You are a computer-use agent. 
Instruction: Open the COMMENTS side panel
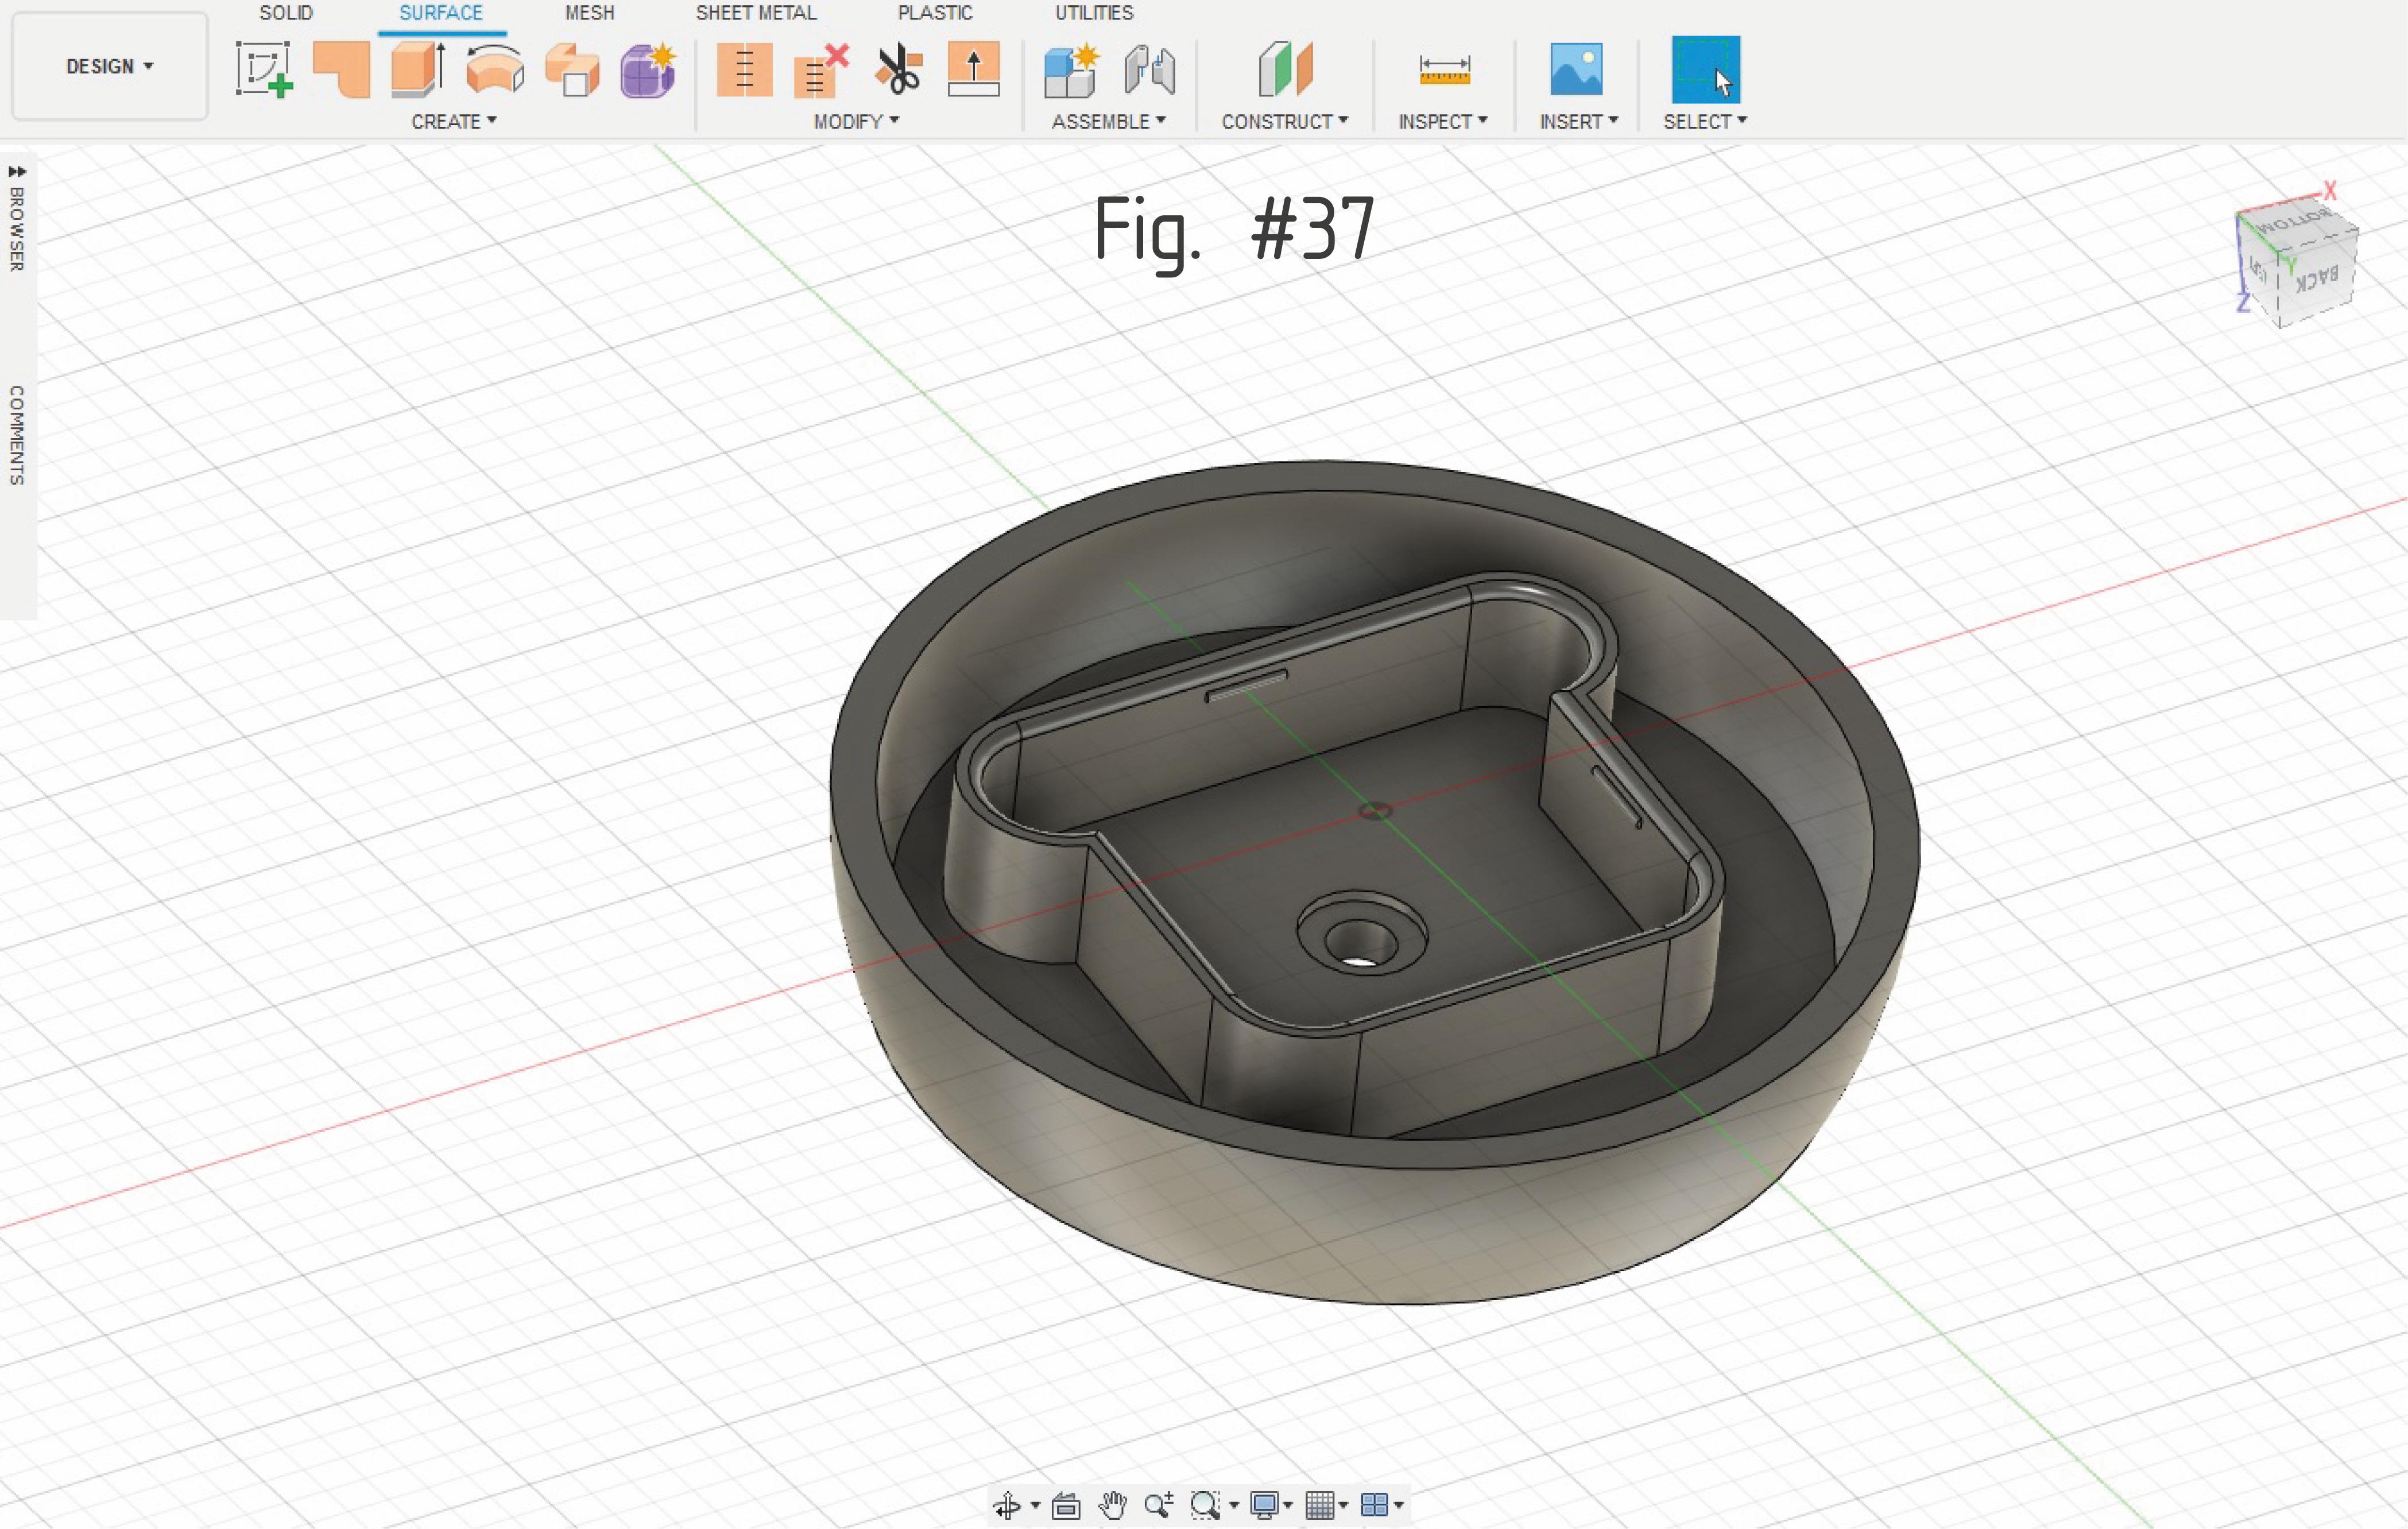click(x=16, y=435)
